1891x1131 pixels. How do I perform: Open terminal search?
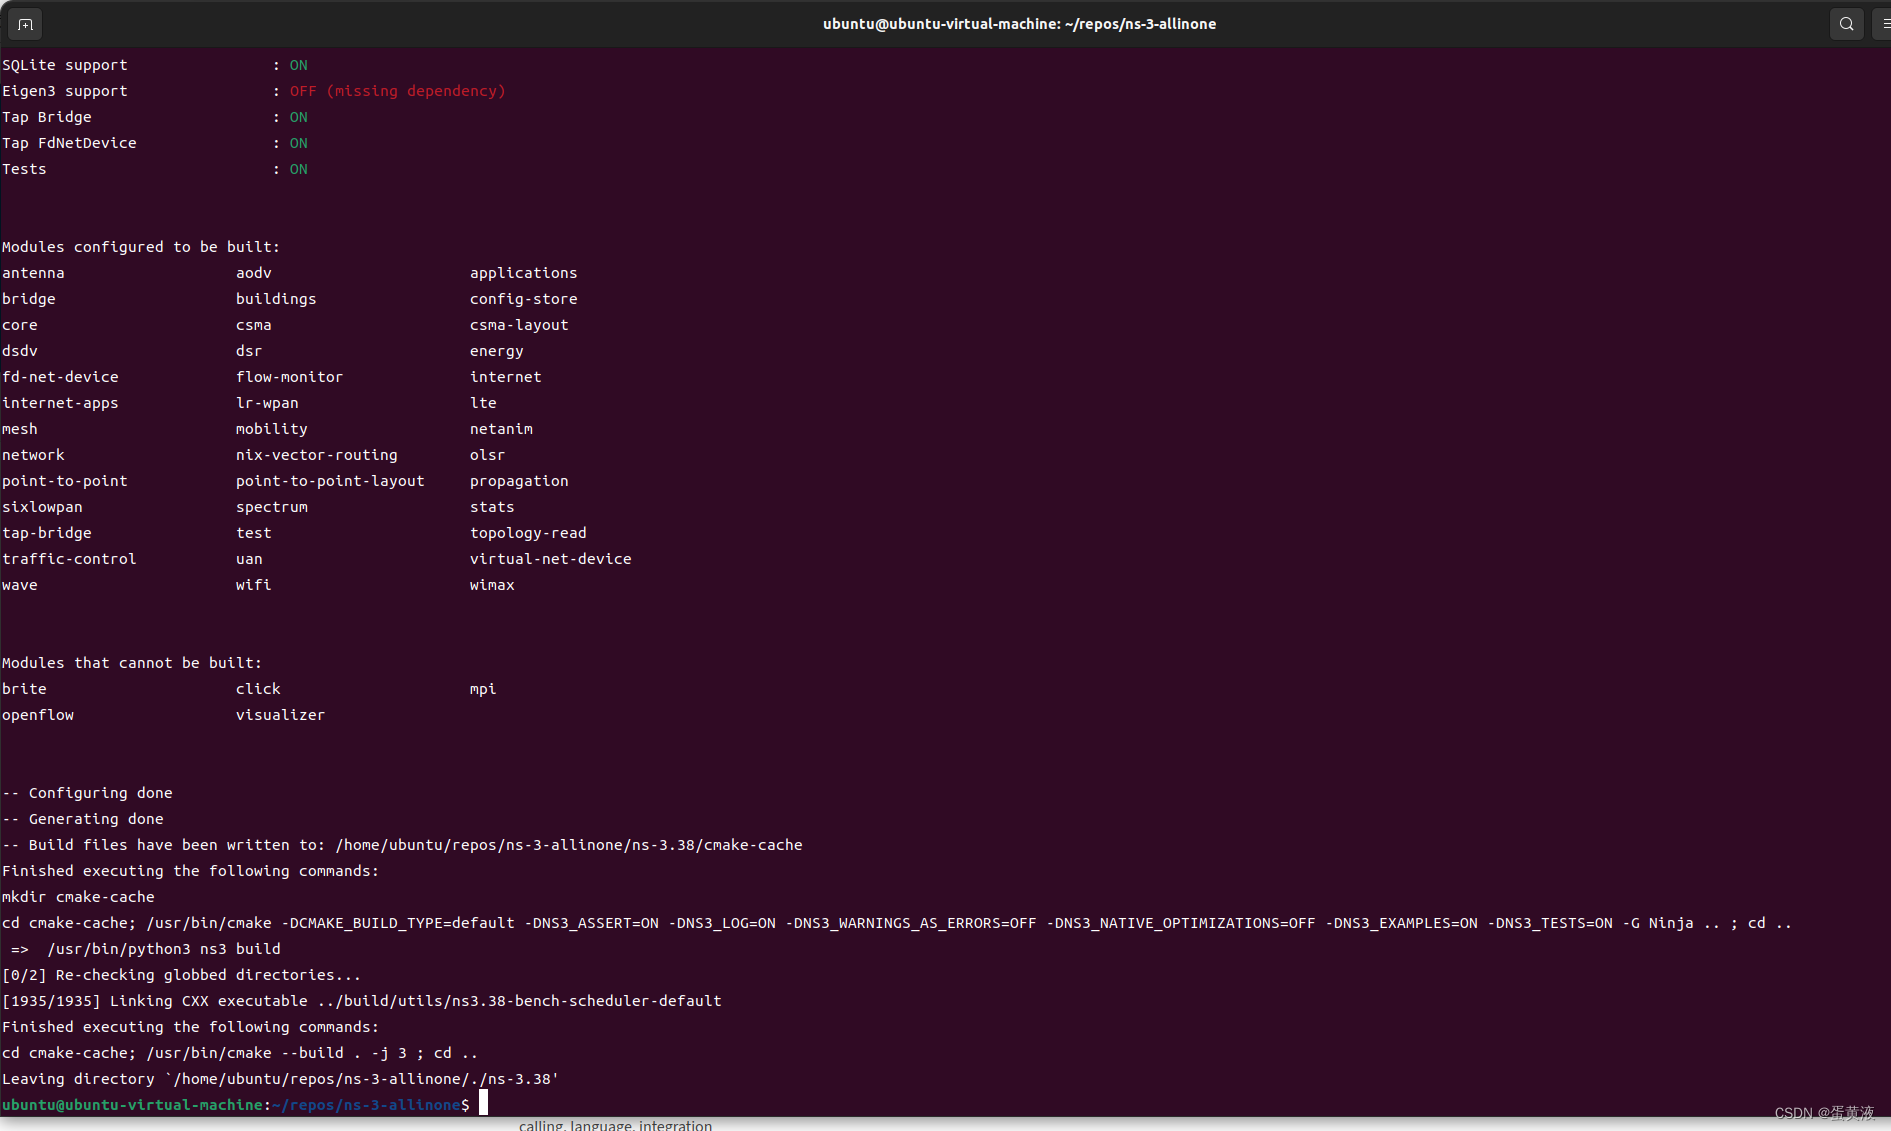tap(1846, 24)
